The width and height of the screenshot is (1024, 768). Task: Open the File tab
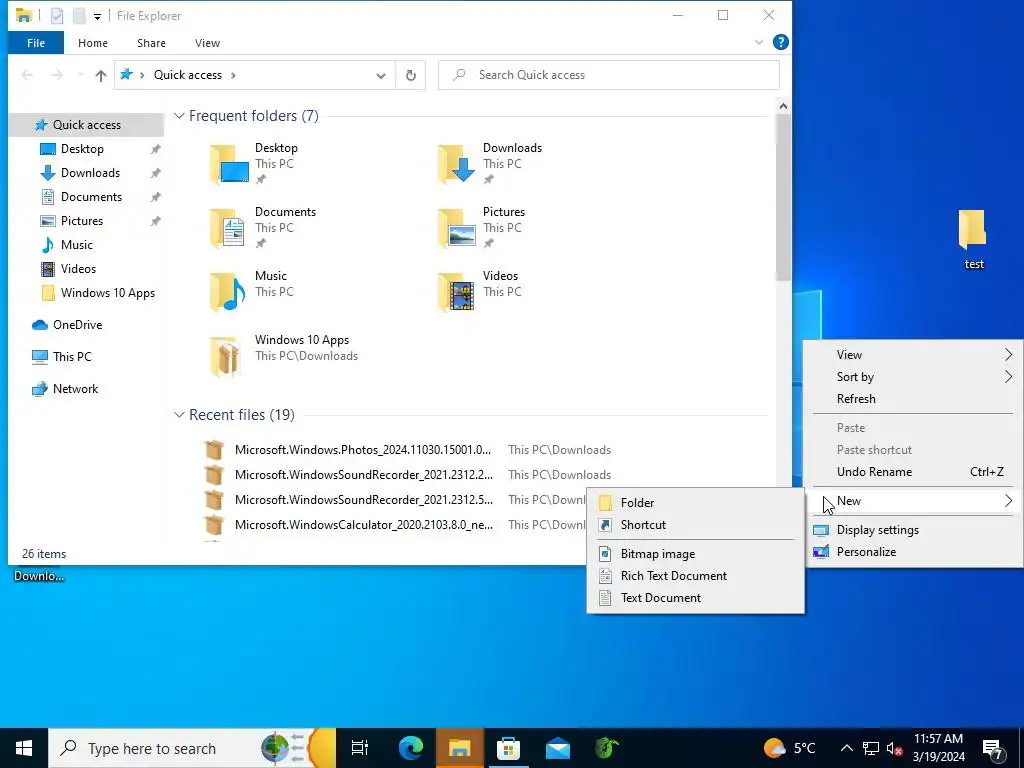coord(36,43)
